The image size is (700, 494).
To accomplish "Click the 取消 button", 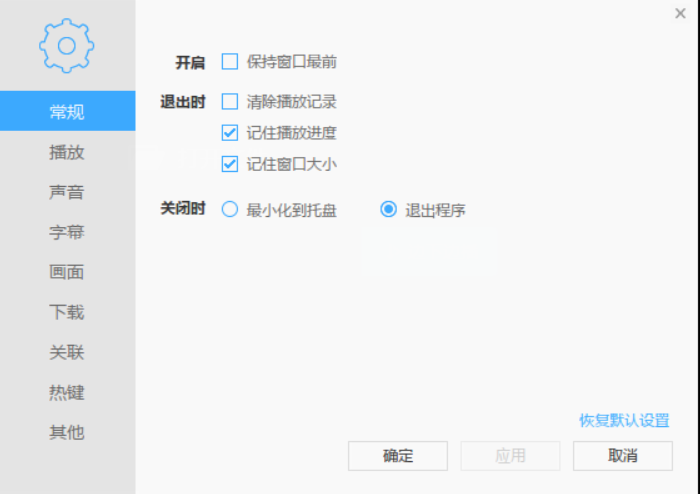I will coord(622,456).
